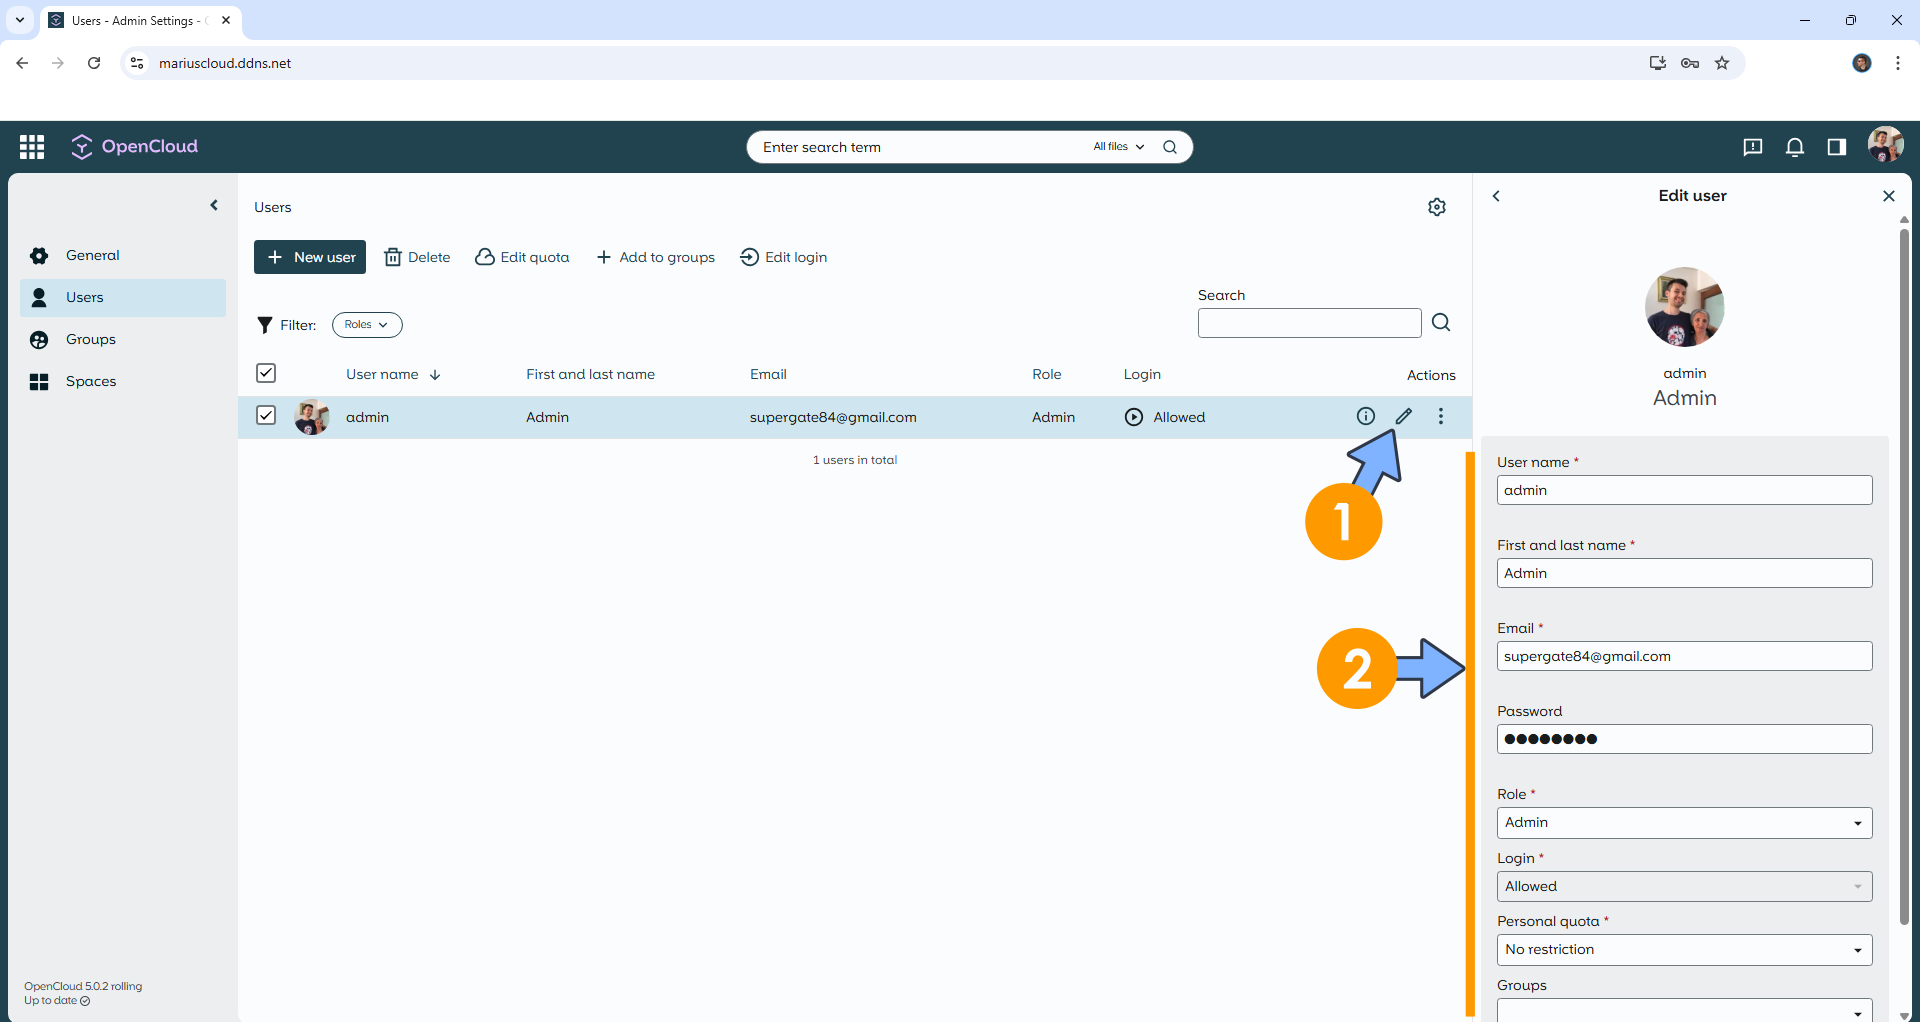Viewport: 1920px width, 1022px height.
Task: Open the notifications bell
Action: point(1795,146)
